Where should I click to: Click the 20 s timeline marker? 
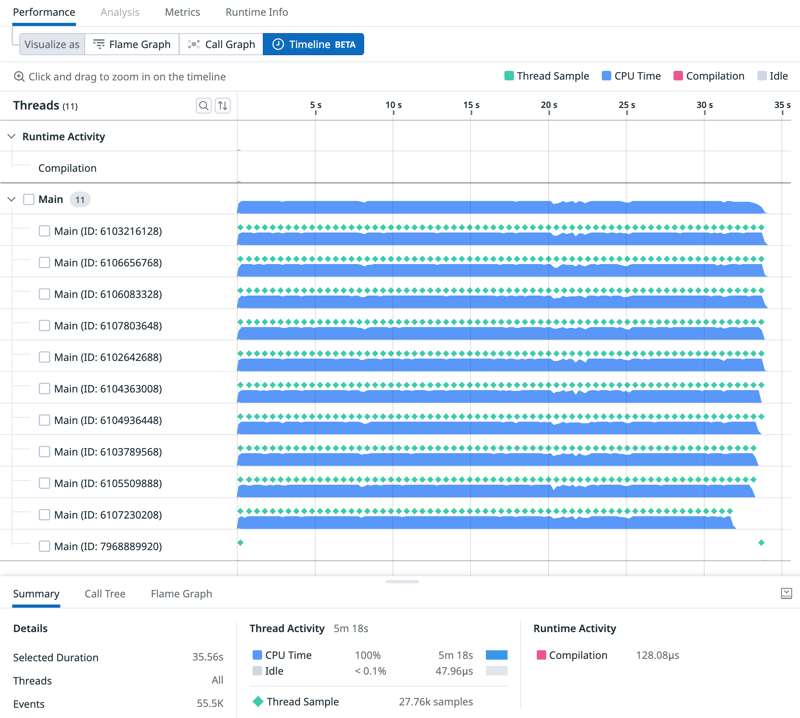pos(549,105)
